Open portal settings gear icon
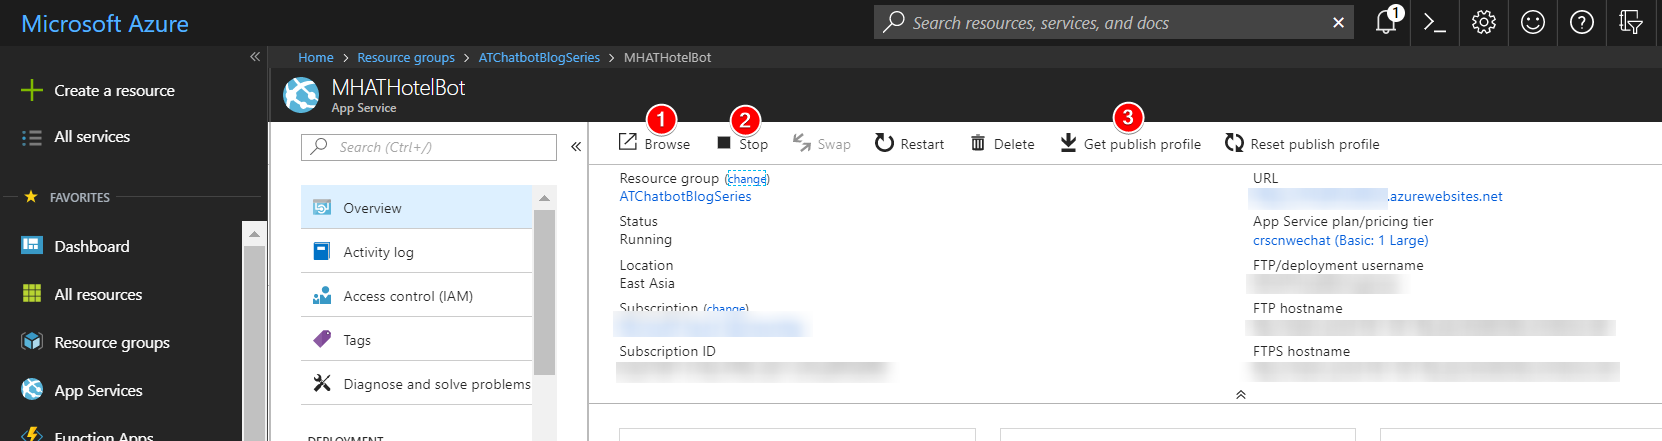The width and height of the screenshot is (1662, 441). [1484, 22]
